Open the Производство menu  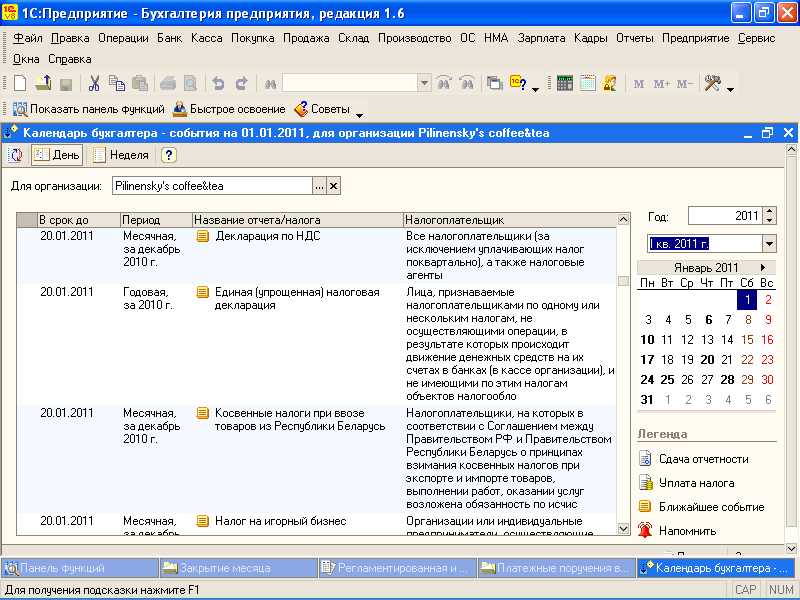(414, 38)
